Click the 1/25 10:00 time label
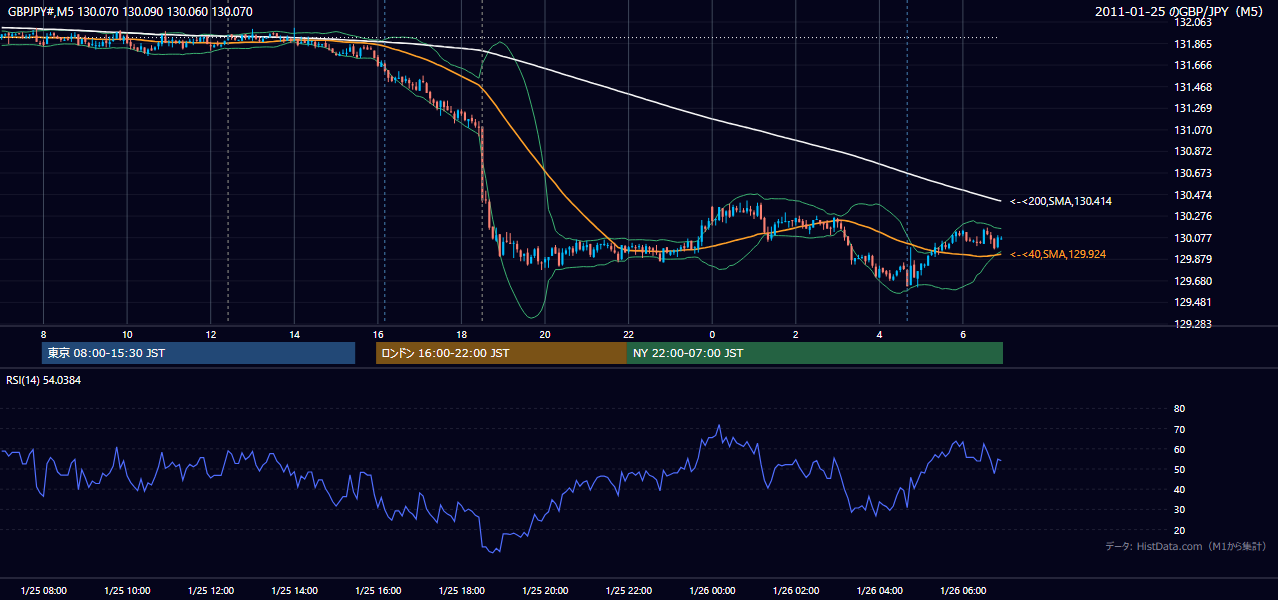Image resolution: width=1278 pixels, height=600 pixels. point(127,591)
